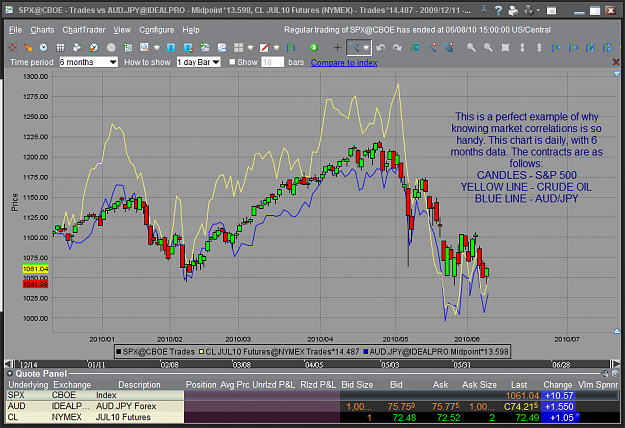Click the single-line remove trendline icon
The image size is (625, 428).
431,47
